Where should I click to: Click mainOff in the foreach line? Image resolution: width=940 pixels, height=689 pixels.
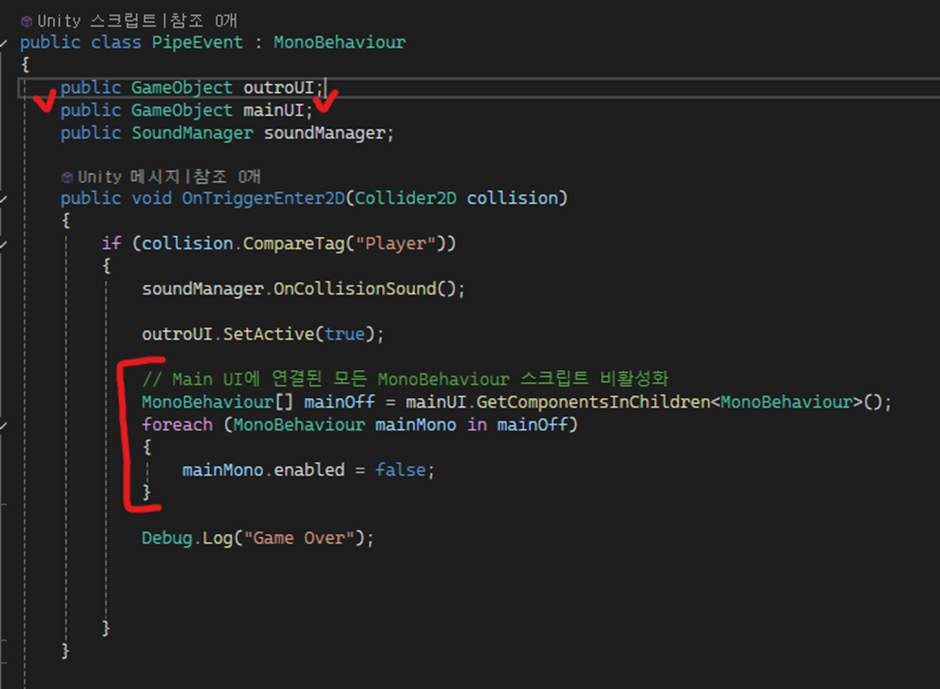pos(532,425)
